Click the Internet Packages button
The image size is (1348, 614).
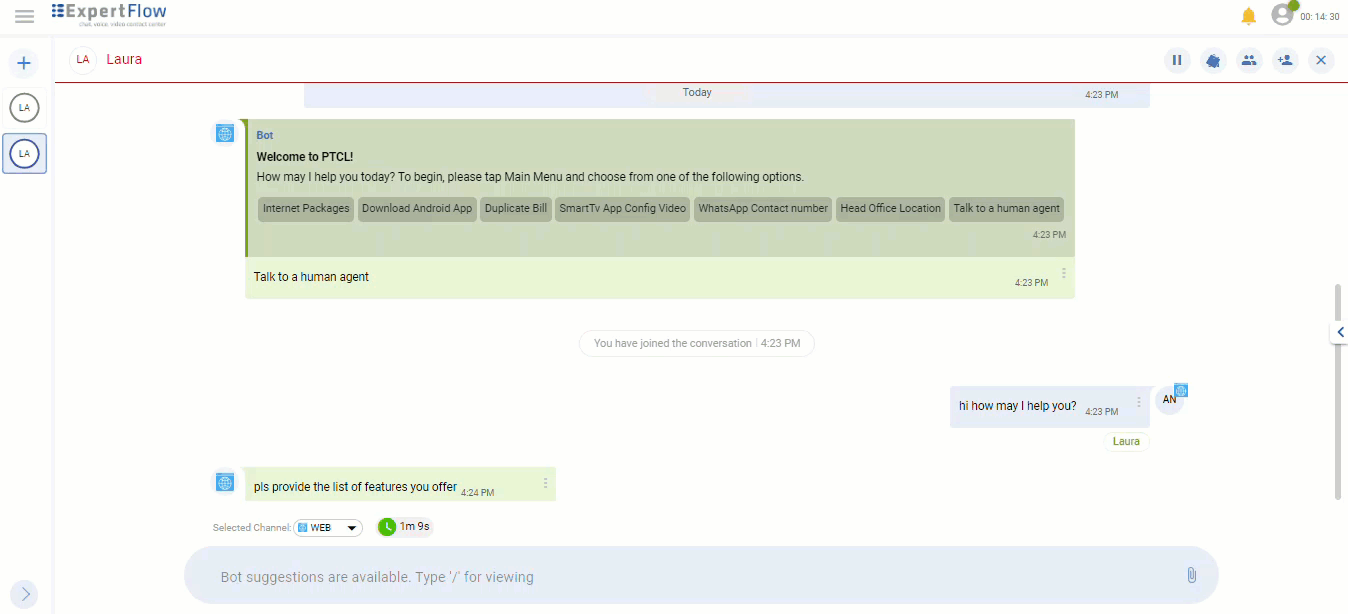click(306, 209)
